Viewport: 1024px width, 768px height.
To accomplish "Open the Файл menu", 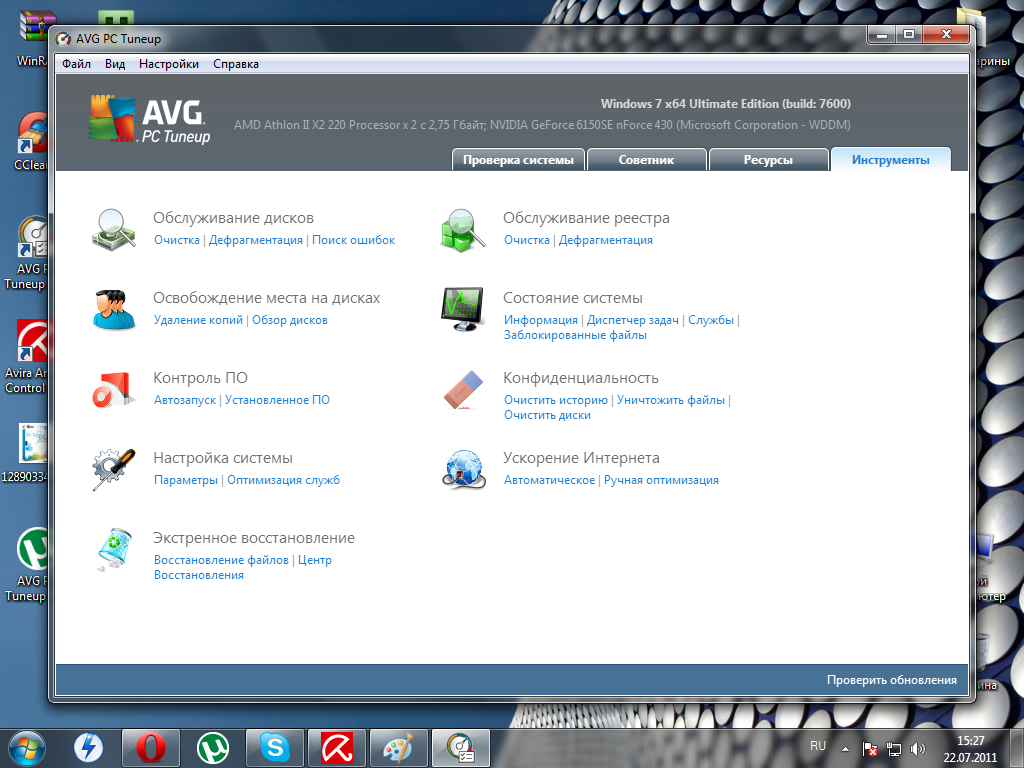I will point(76,64).
